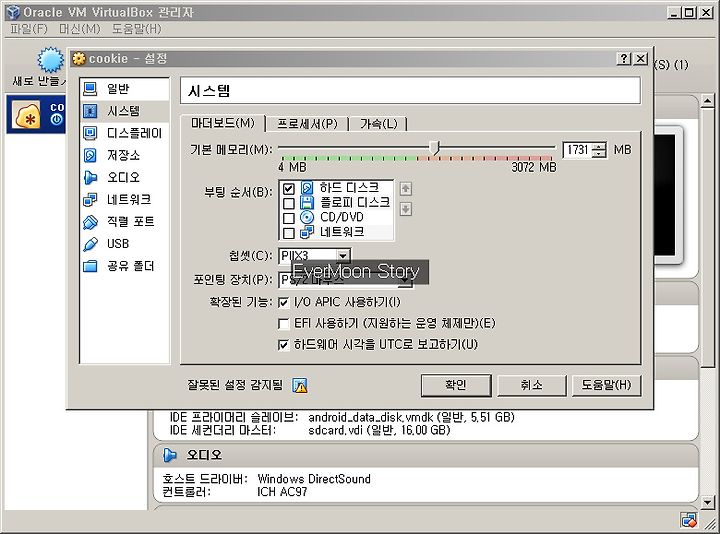Open the 오디오 settings category
Image resolution: width=720 pixels, height=534 pixels.
coord(124,177)
